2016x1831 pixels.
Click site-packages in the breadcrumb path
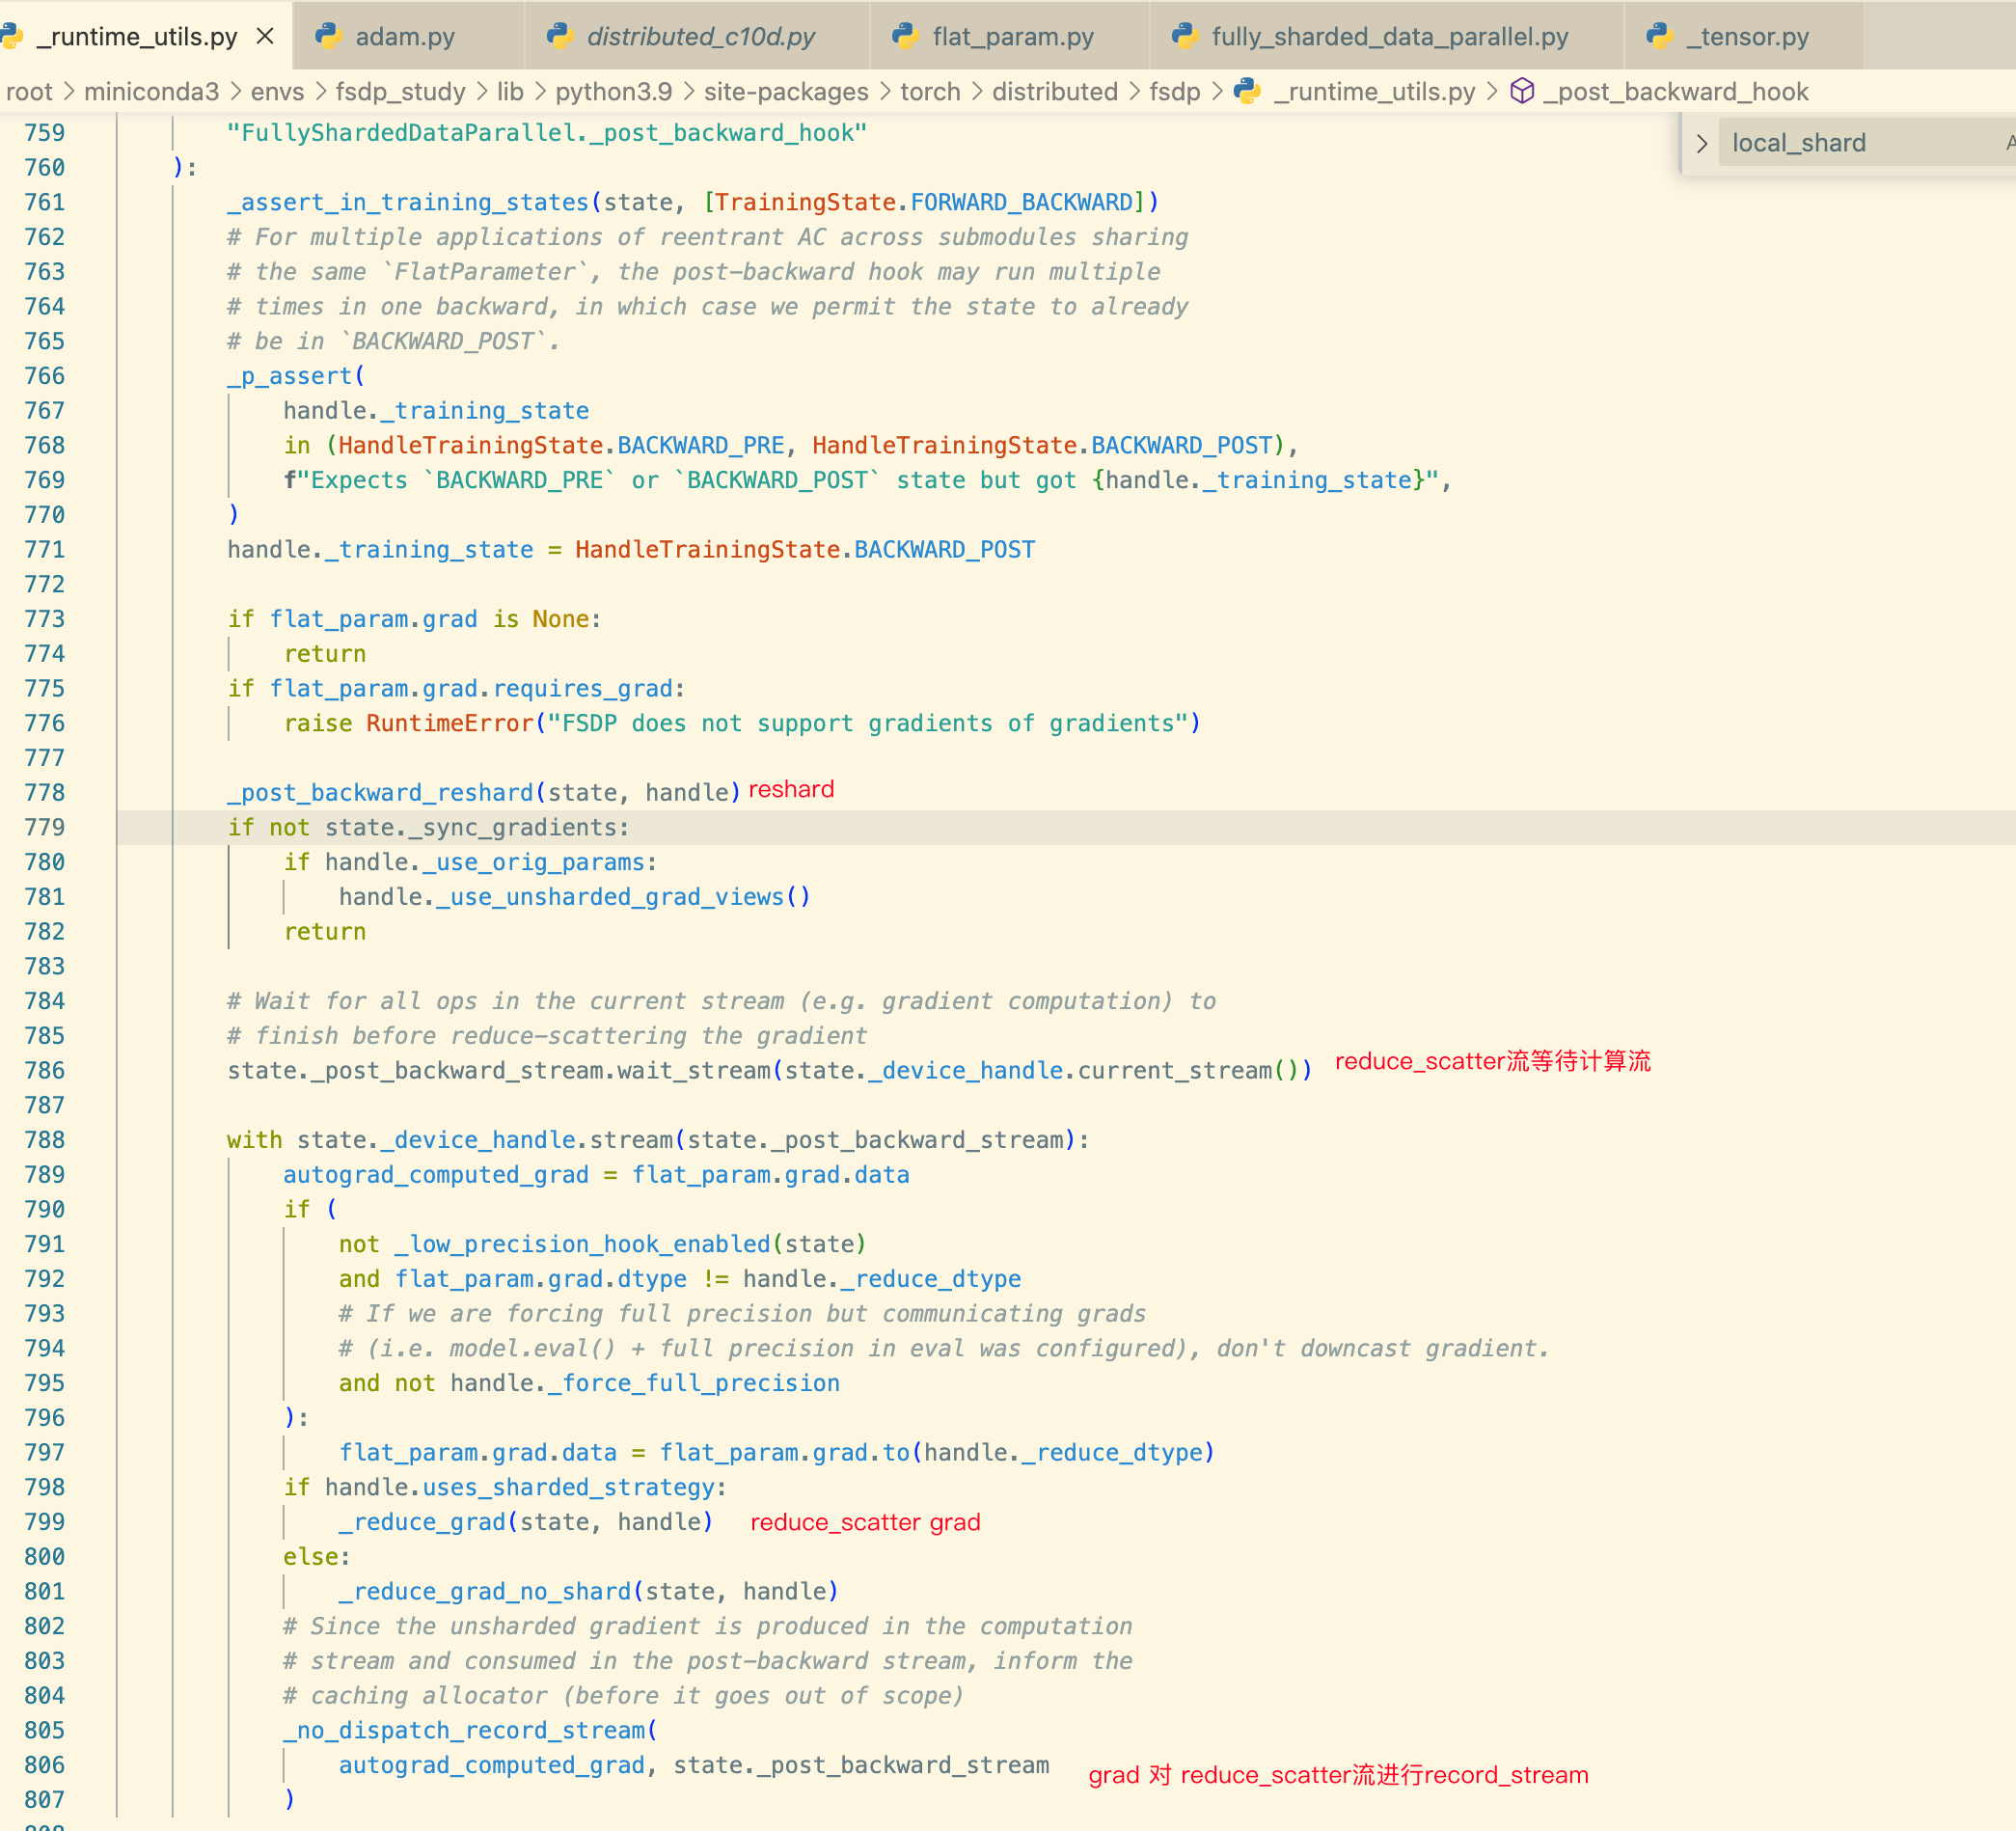786,91
